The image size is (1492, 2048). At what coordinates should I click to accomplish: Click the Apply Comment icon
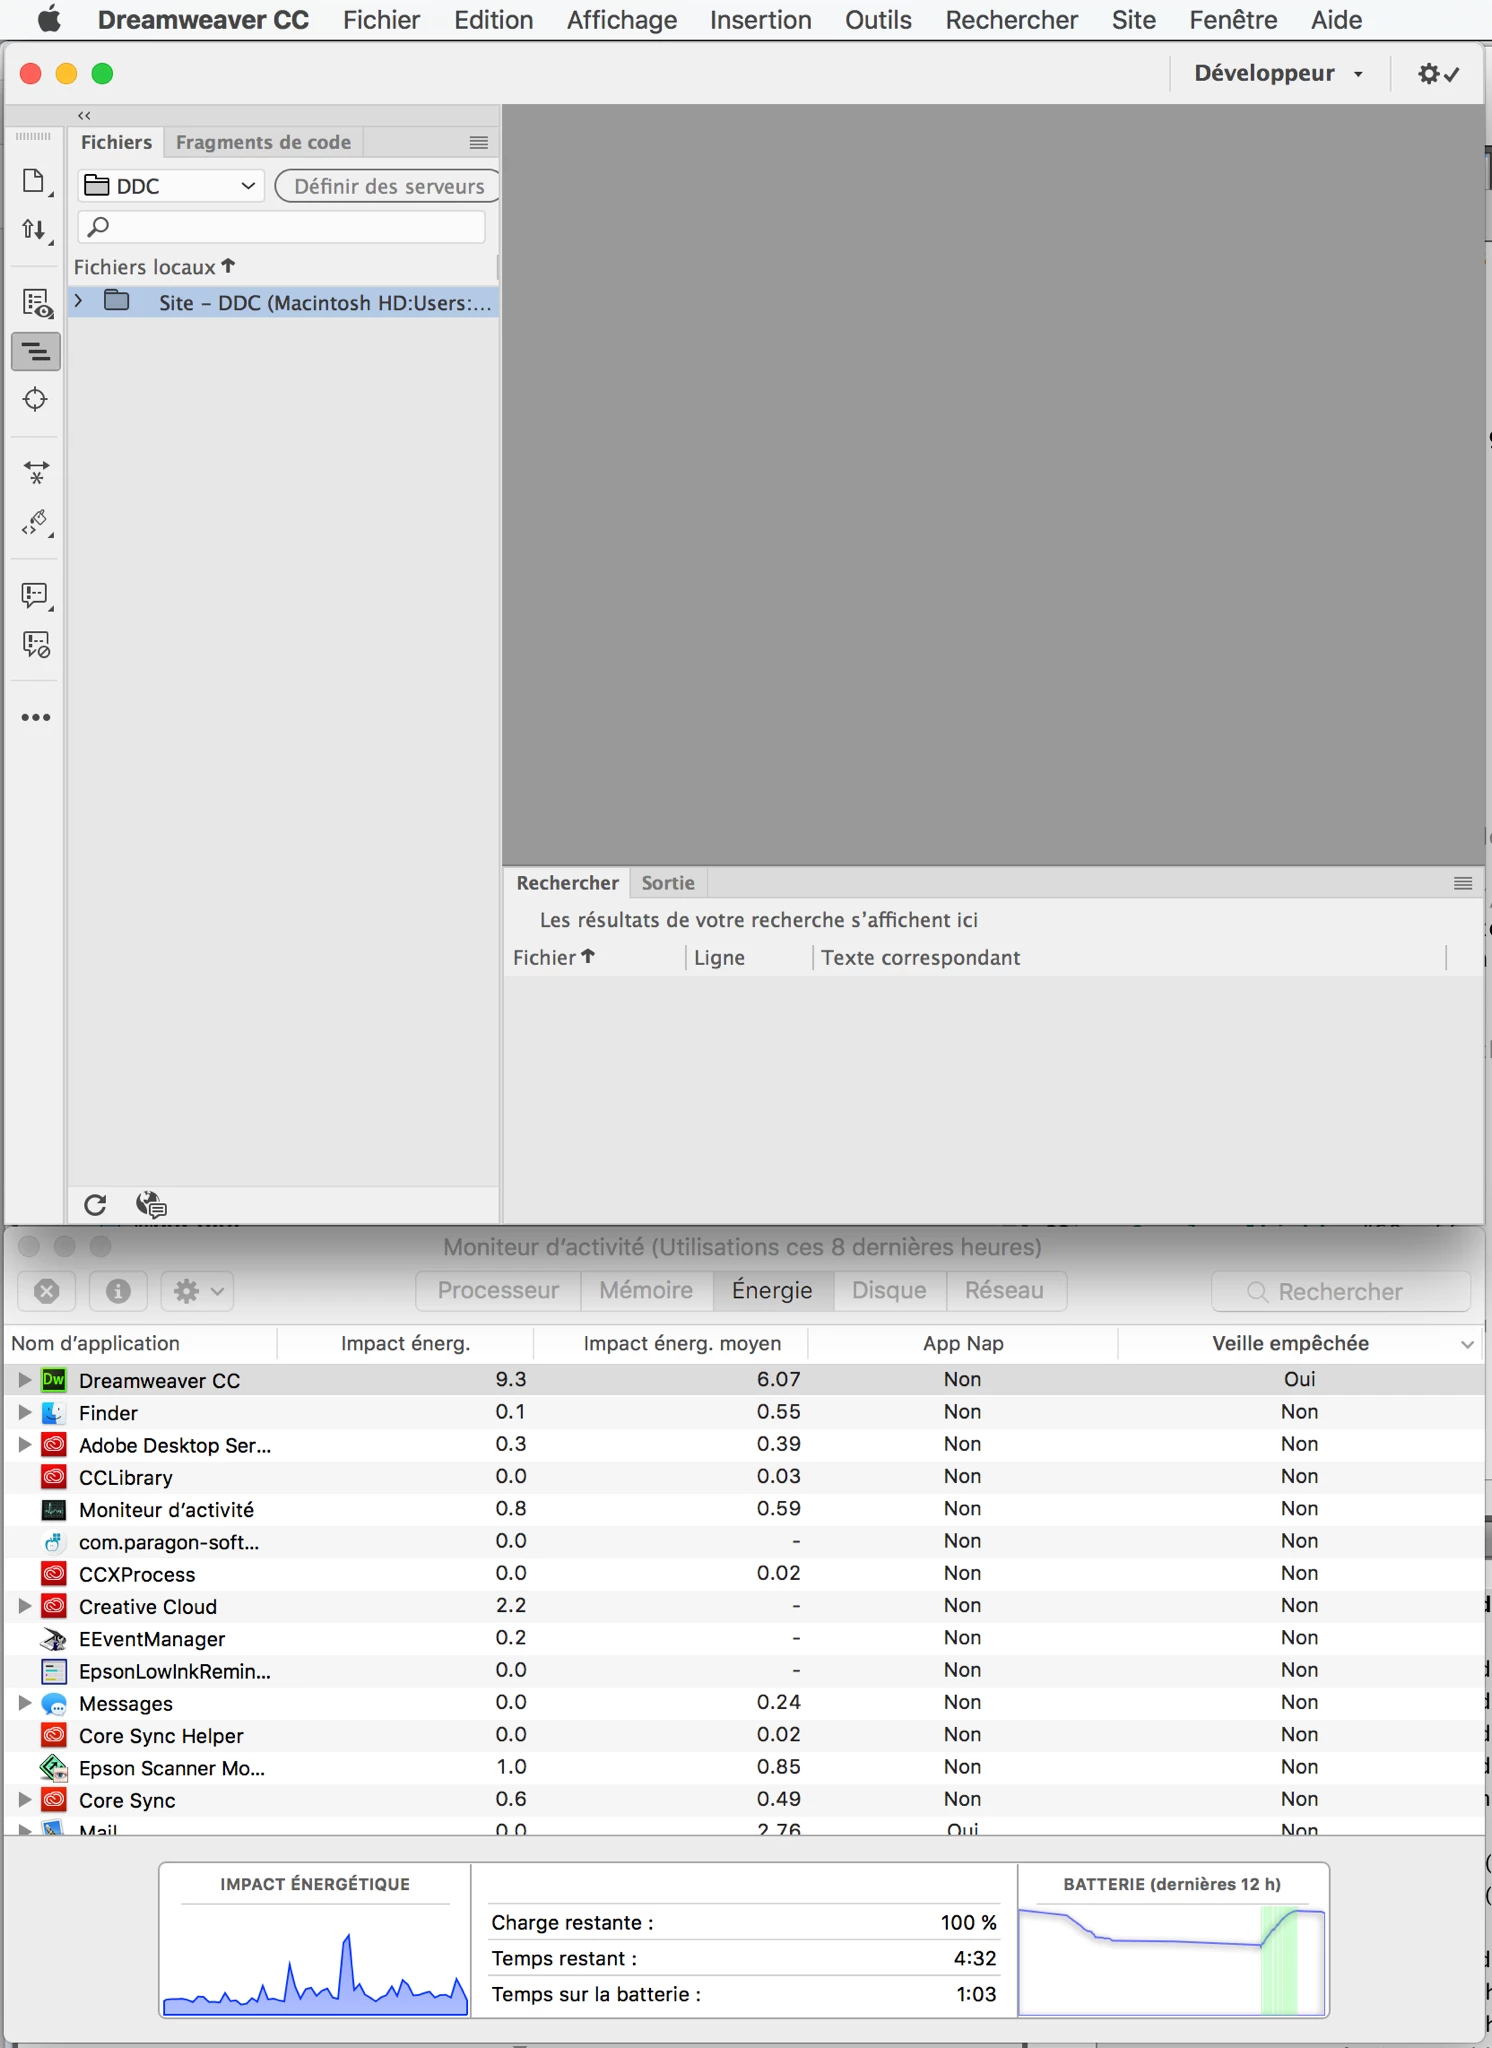click(x=36, y=596)
